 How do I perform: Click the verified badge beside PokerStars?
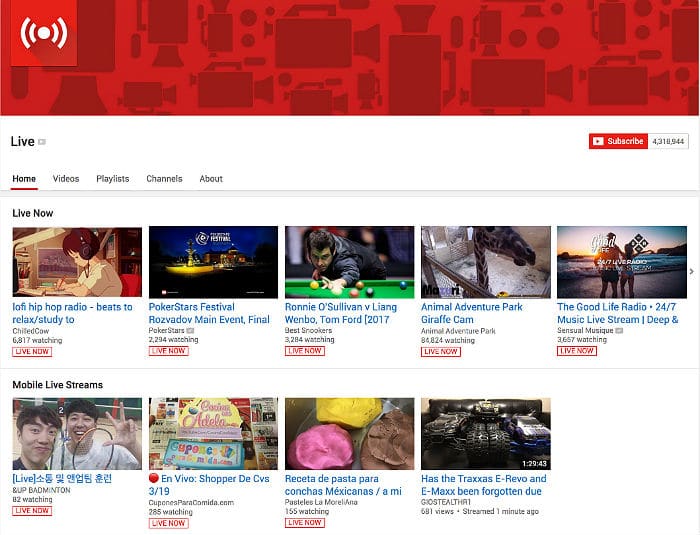(x=190, y=331)
